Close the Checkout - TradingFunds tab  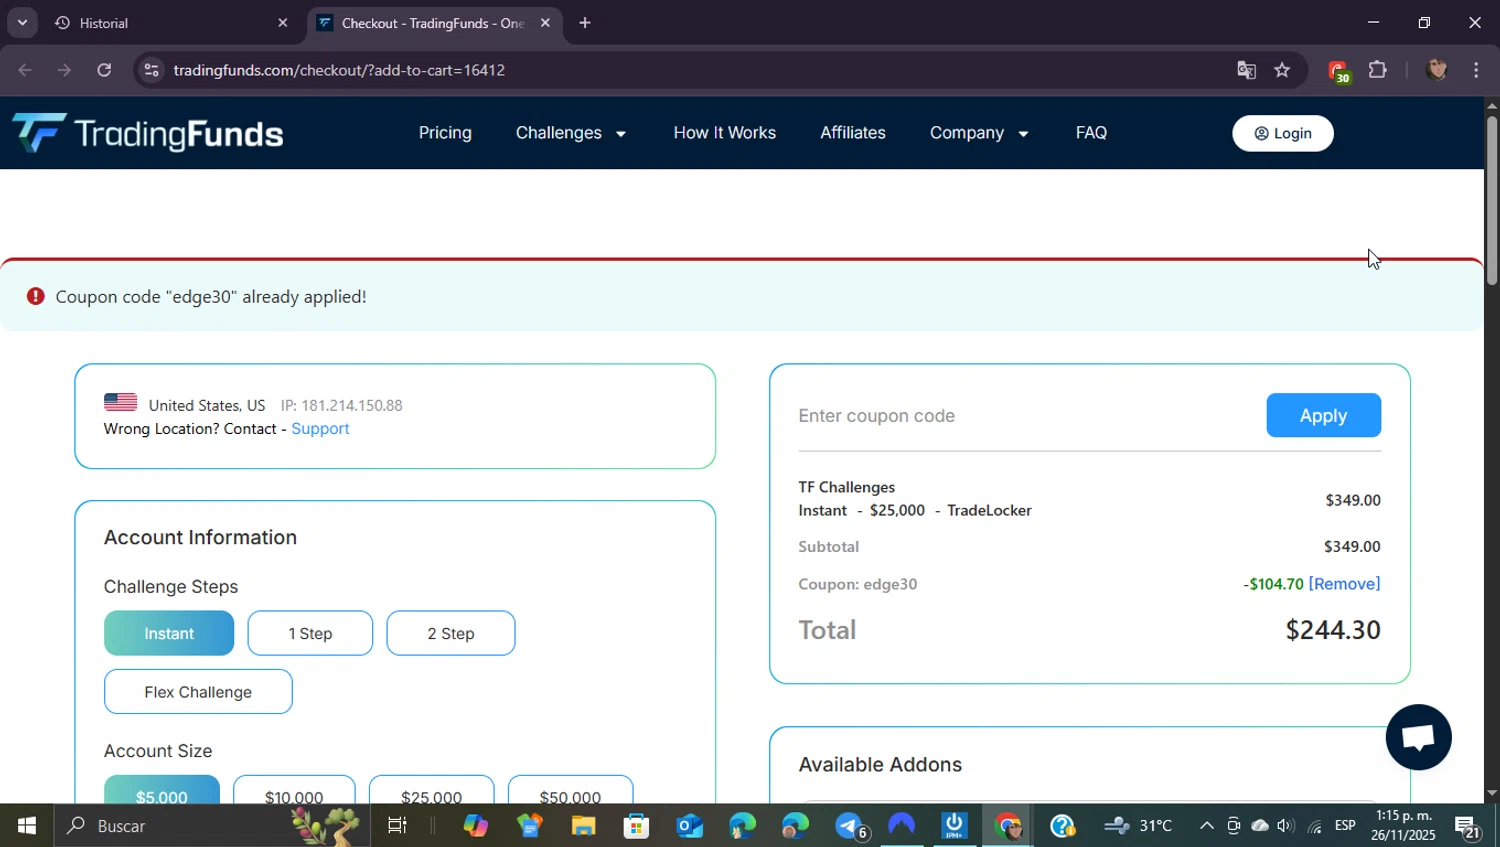pyautogui.click(x=545, y=23)
